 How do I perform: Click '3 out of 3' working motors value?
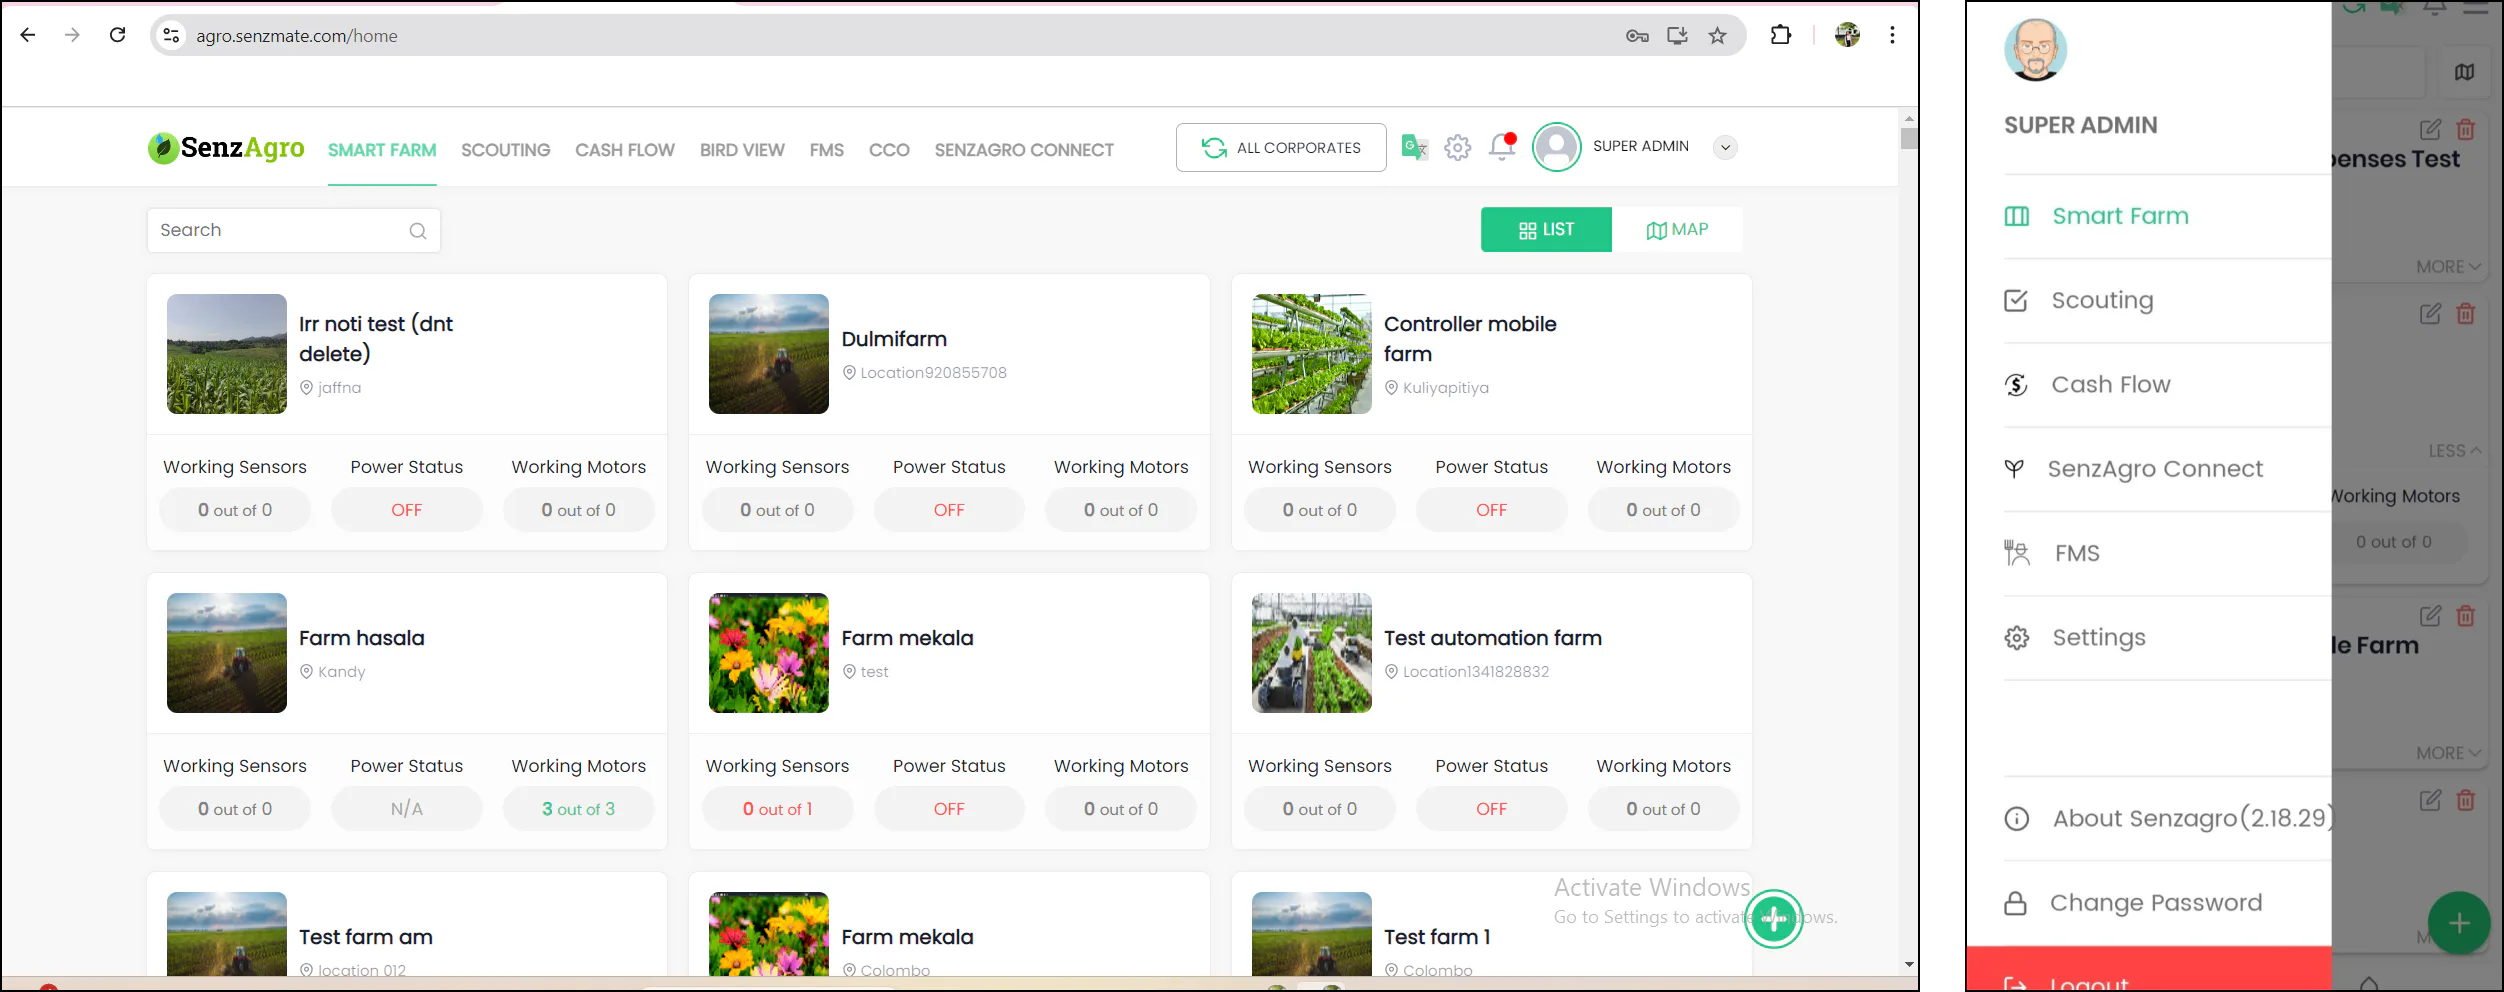pos(578,809)
